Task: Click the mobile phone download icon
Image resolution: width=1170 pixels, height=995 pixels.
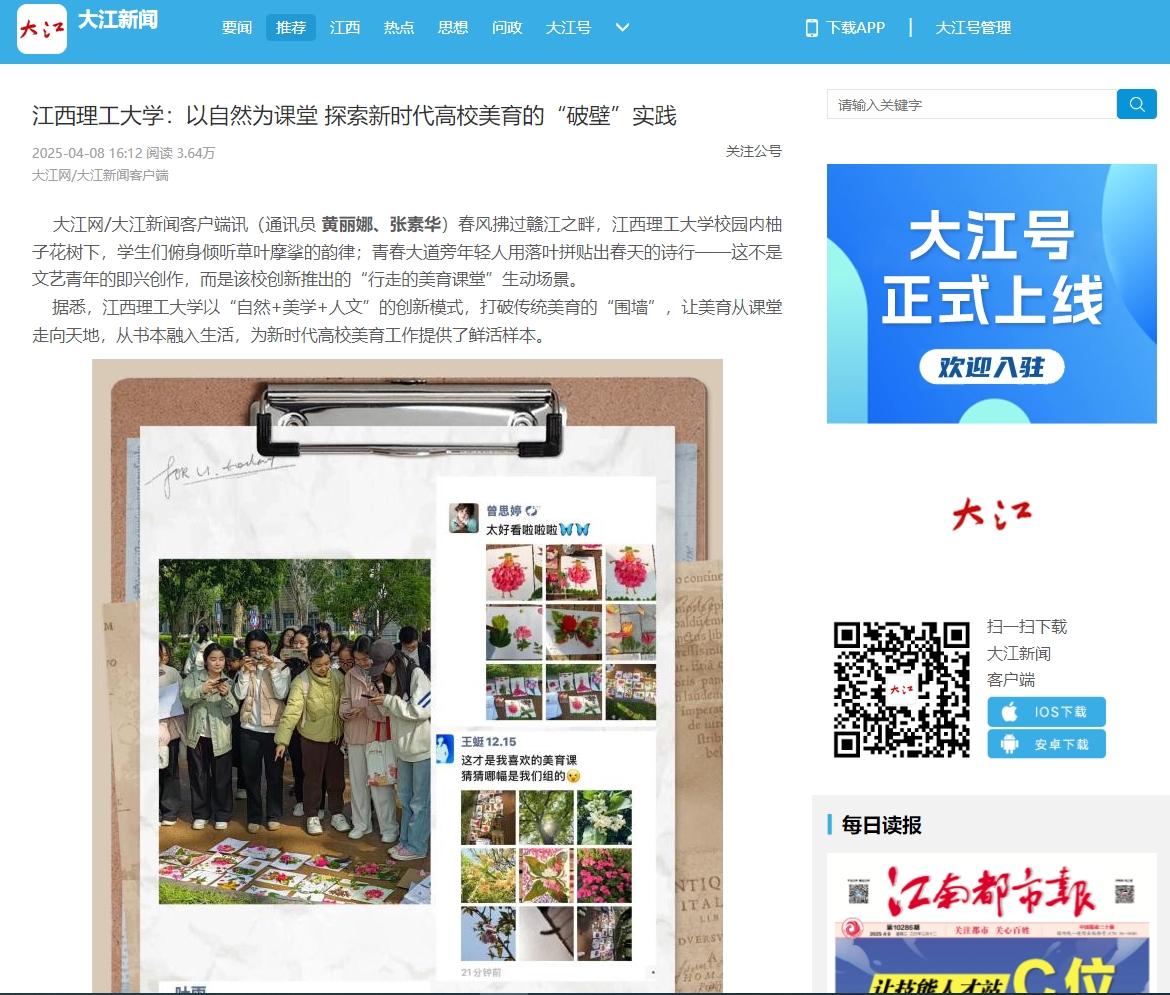Action: pyautogui.click(x=811, y=28)
